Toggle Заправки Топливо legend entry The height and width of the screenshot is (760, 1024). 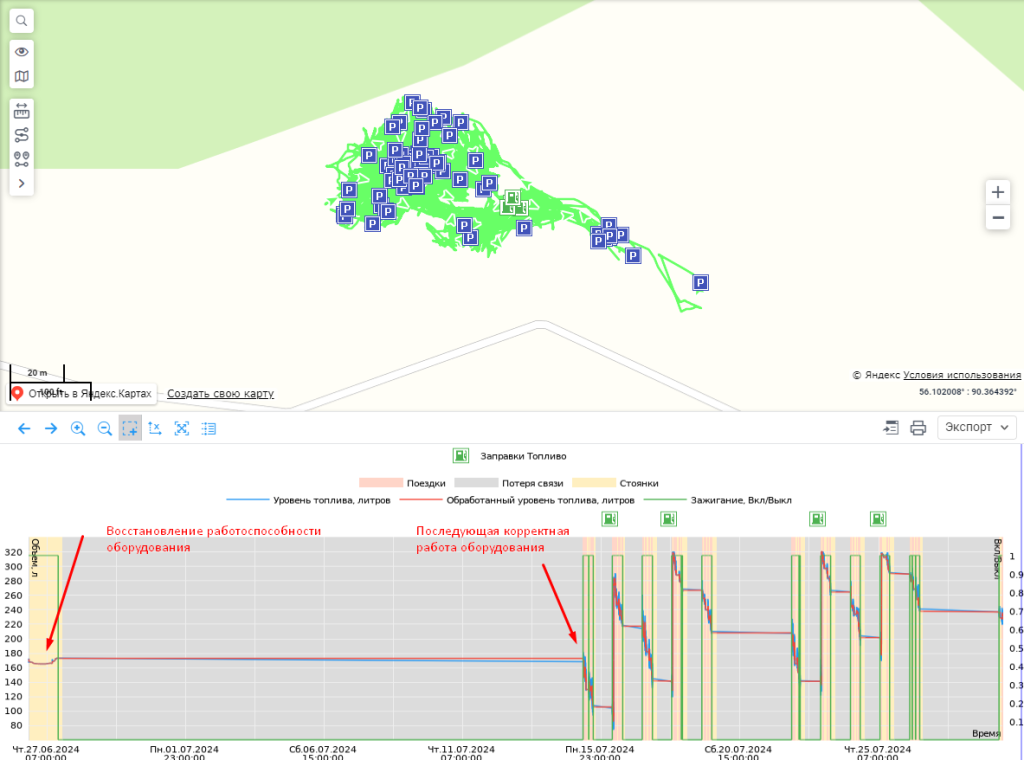coord(510,456)
